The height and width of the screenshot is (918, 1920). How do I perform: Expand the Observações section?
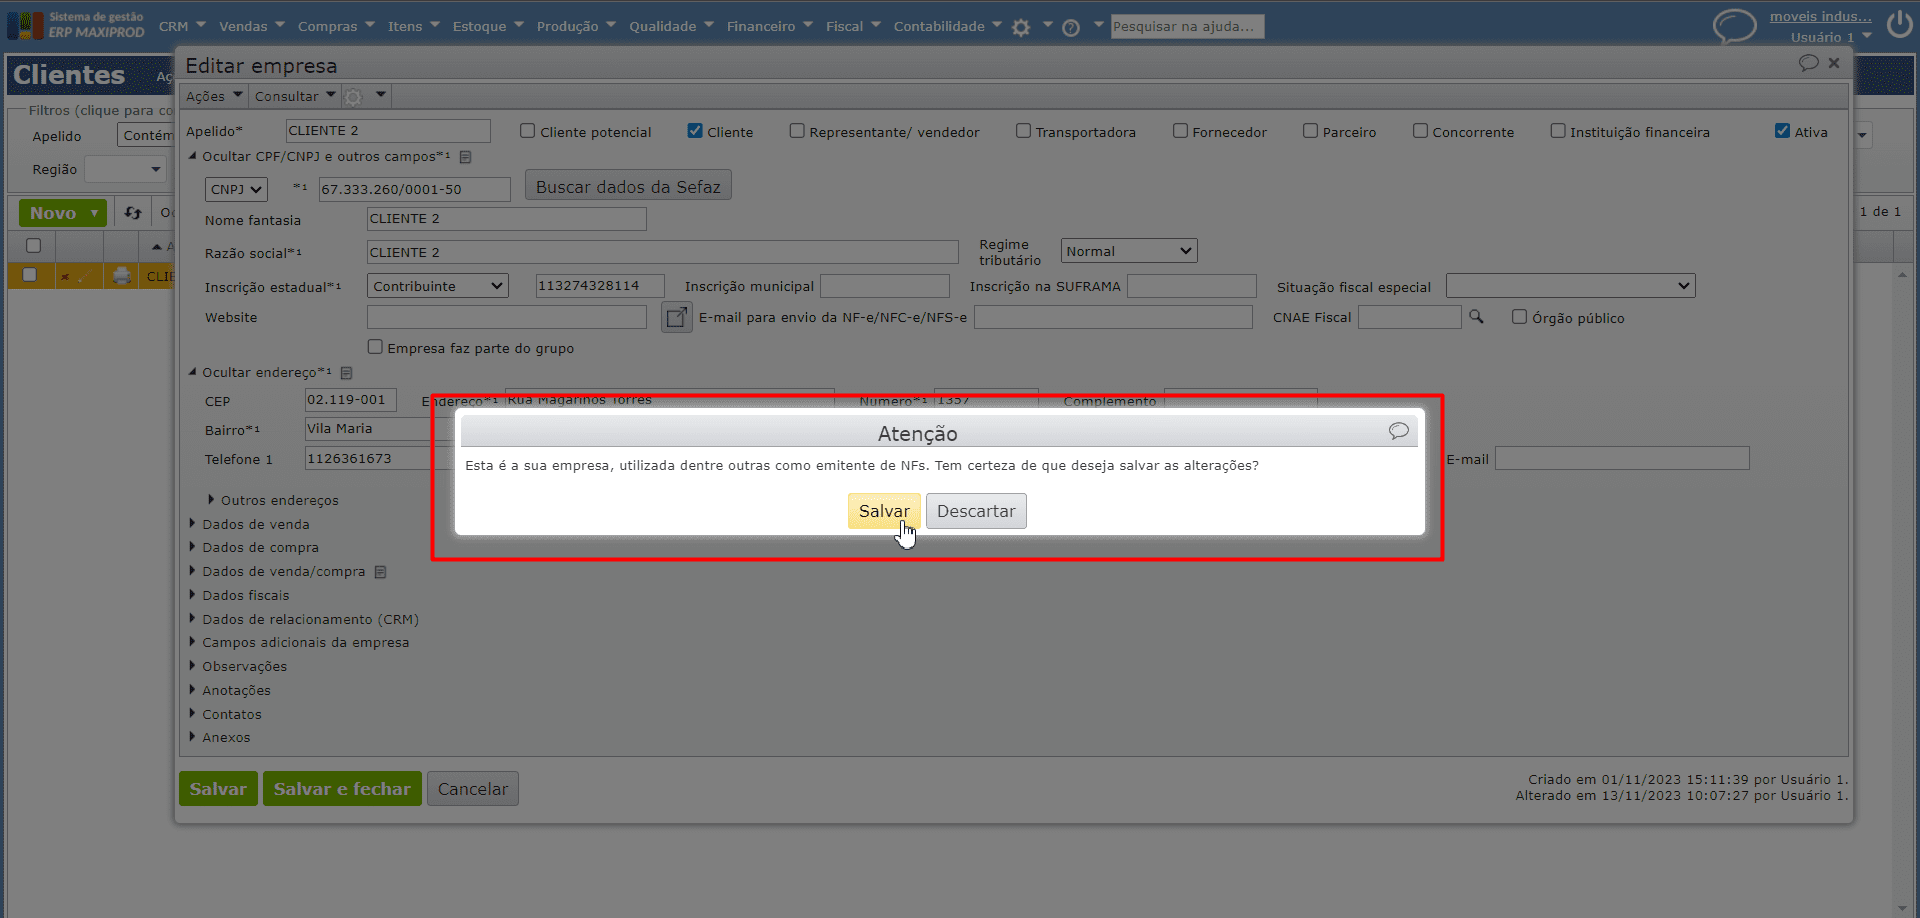click(x=238, y=667)
